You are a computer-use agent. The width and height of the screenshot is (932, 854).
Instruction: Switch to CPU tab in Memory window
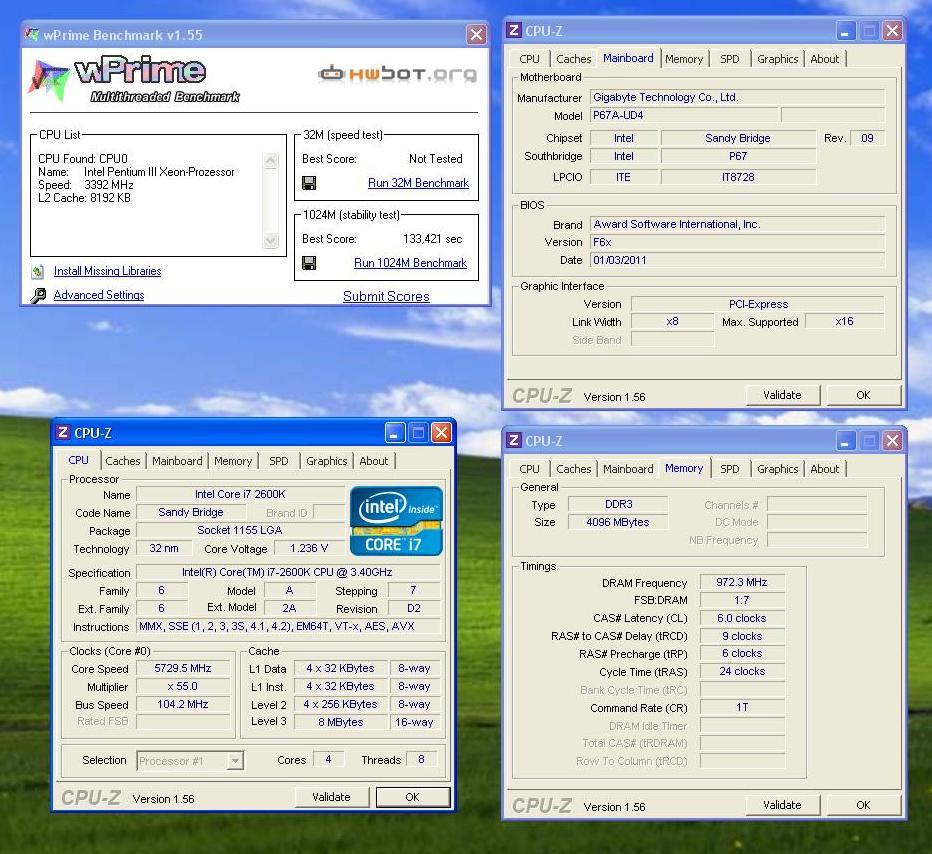coord(529,469)
